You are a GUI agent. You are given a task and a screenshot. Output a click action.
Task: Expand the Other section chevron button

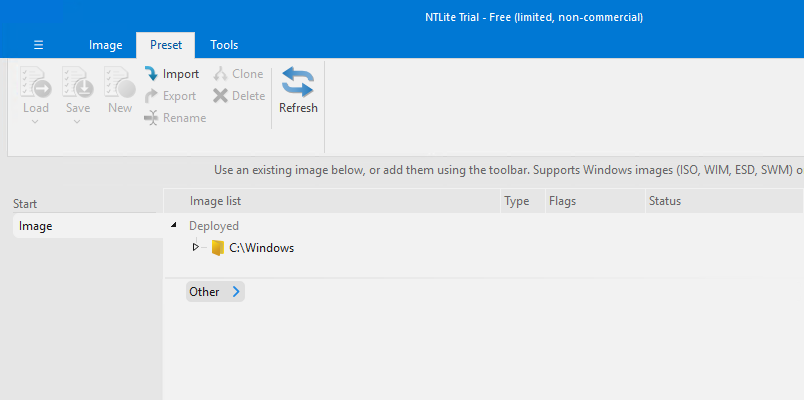tap(215, 292)
